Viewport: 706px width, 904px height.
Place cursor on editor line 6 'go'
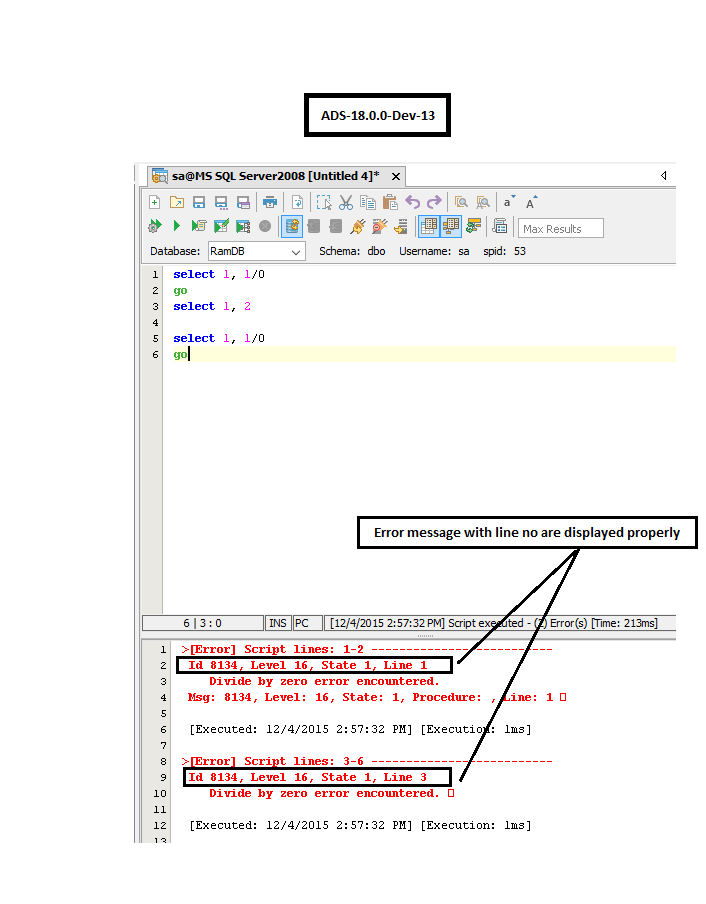click(x=180, y=354)
